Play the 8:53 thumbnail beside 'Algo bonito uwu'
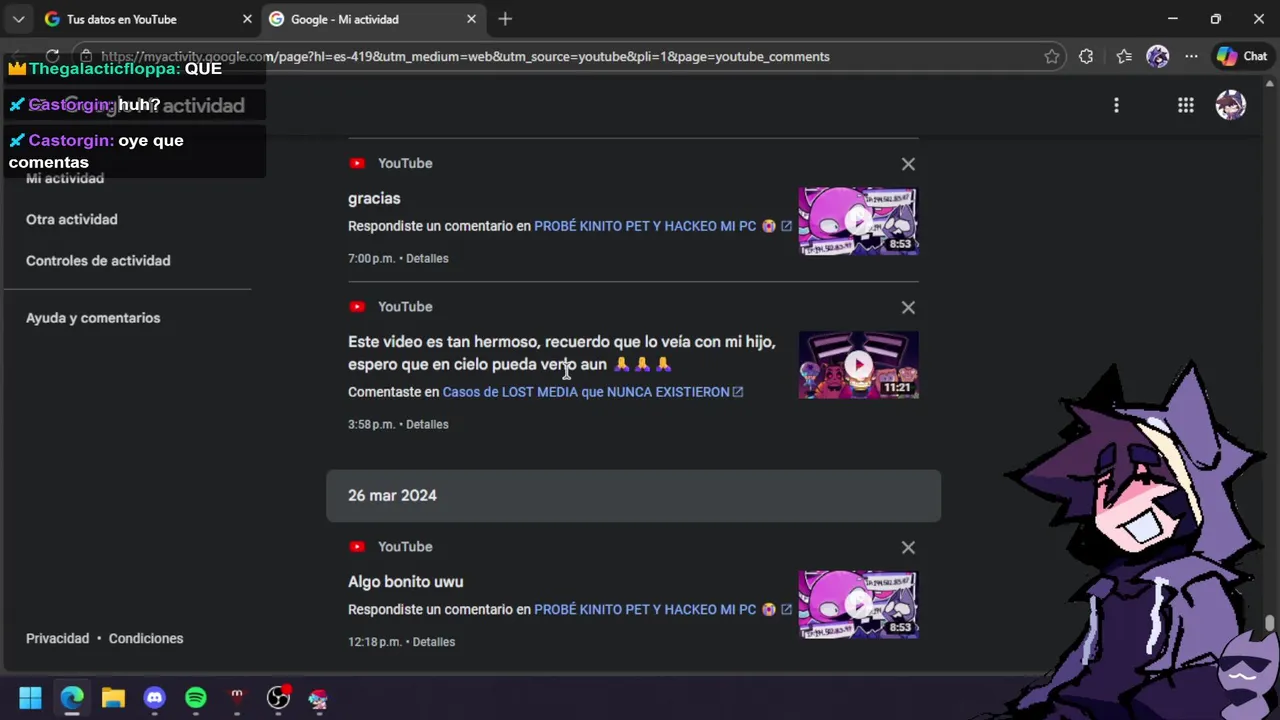The image size is (1280, 720). point(858,604)
